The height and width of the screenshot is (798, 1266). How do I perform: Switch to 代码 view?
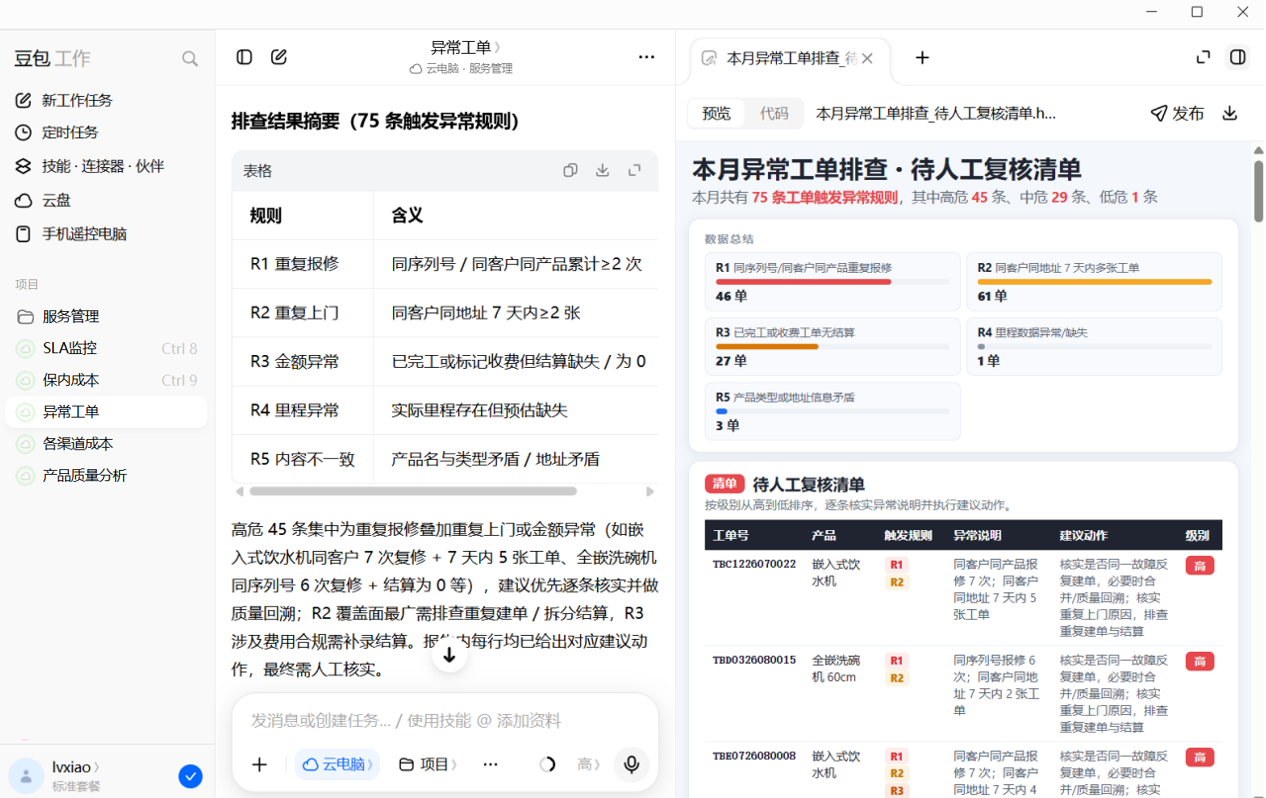pyautogui.click(x=774, y=113)
